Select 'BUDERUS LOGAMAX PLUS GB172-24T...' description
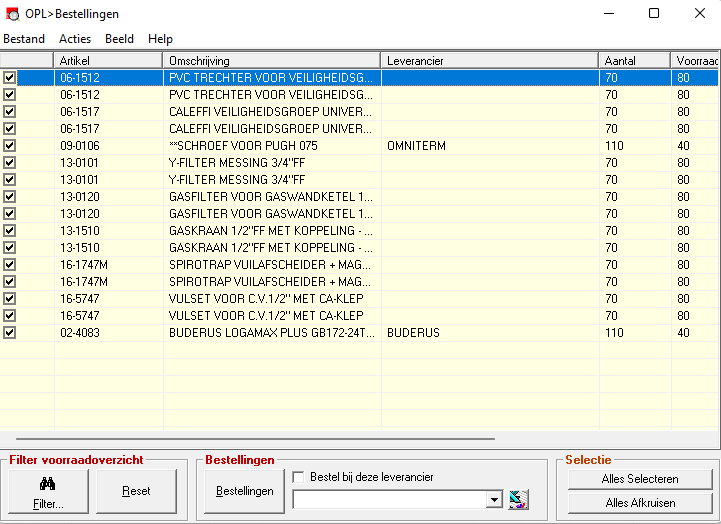721x524 pixels. 272,333
